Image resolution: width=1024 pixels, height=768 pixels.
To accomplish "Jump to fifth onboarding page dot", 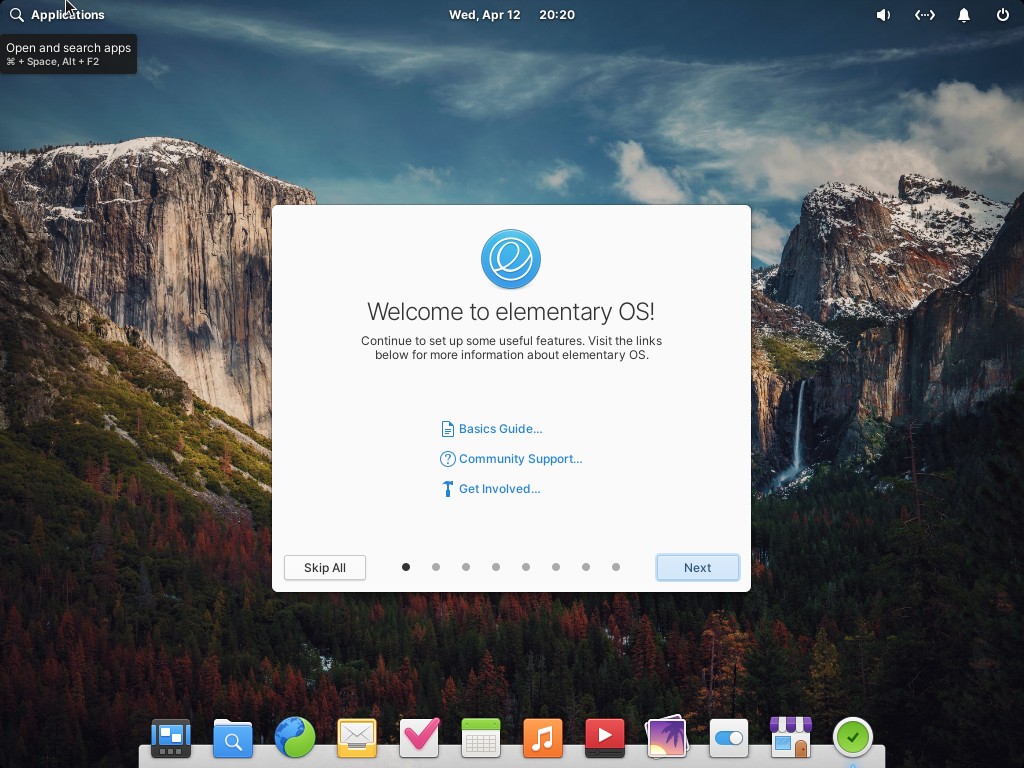I will [526, 567].
